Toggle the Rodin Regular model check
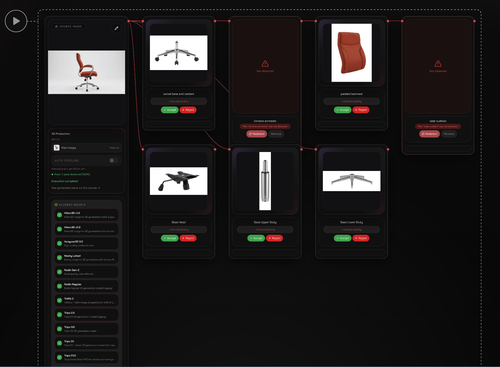The image size is (500, 367). (x=59, y=286)
